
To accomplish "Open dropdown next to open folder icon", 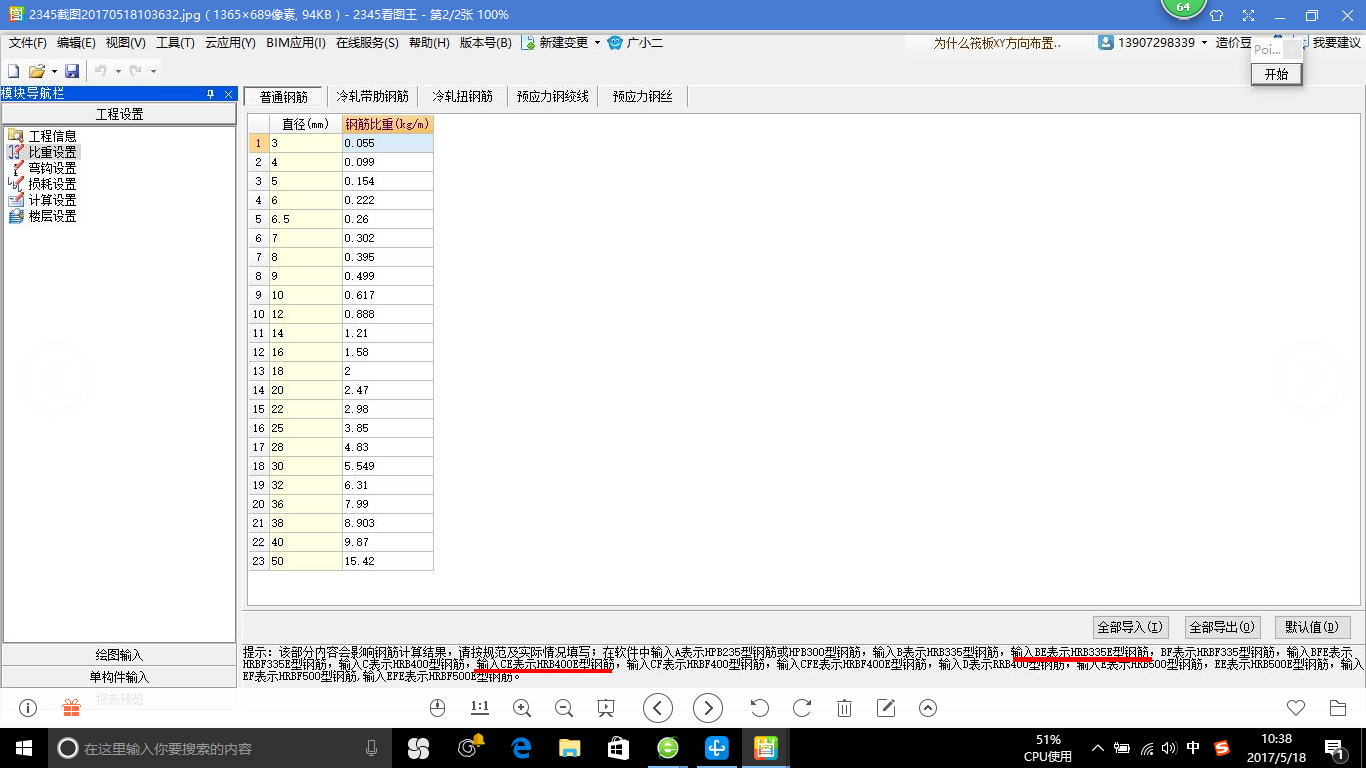I will click(x=54, y=71).
